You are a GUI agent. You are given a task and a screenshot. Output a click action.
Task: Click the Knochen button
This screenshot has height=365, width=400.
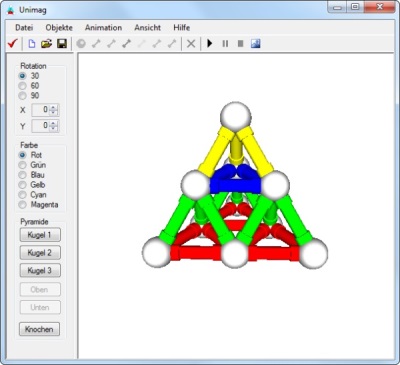[39, 329]
